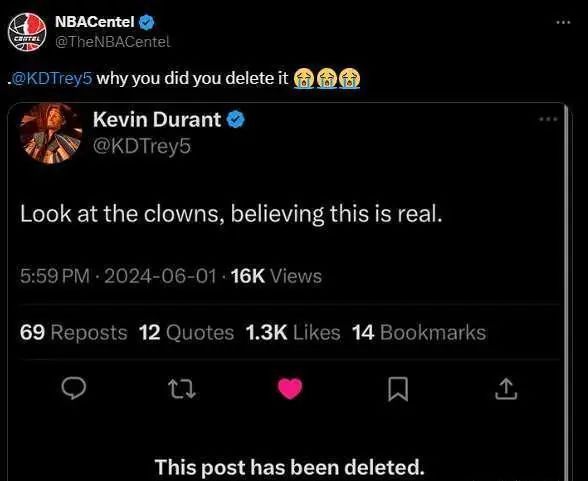Click Kevin Durant's blue verified badge

[x=236, y=120]
